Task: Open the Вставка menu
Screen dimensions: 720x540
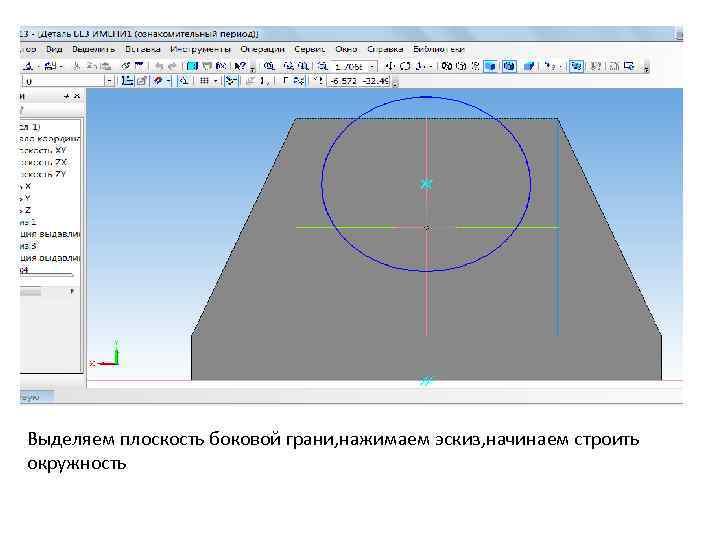Action: pyautogui.click(x=142, y=49)
